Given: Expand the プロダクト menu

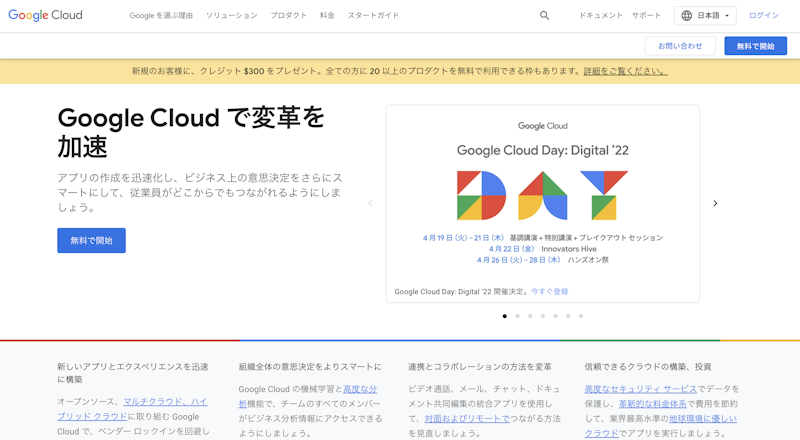Looking at the screenshot, I should [289, 16].
